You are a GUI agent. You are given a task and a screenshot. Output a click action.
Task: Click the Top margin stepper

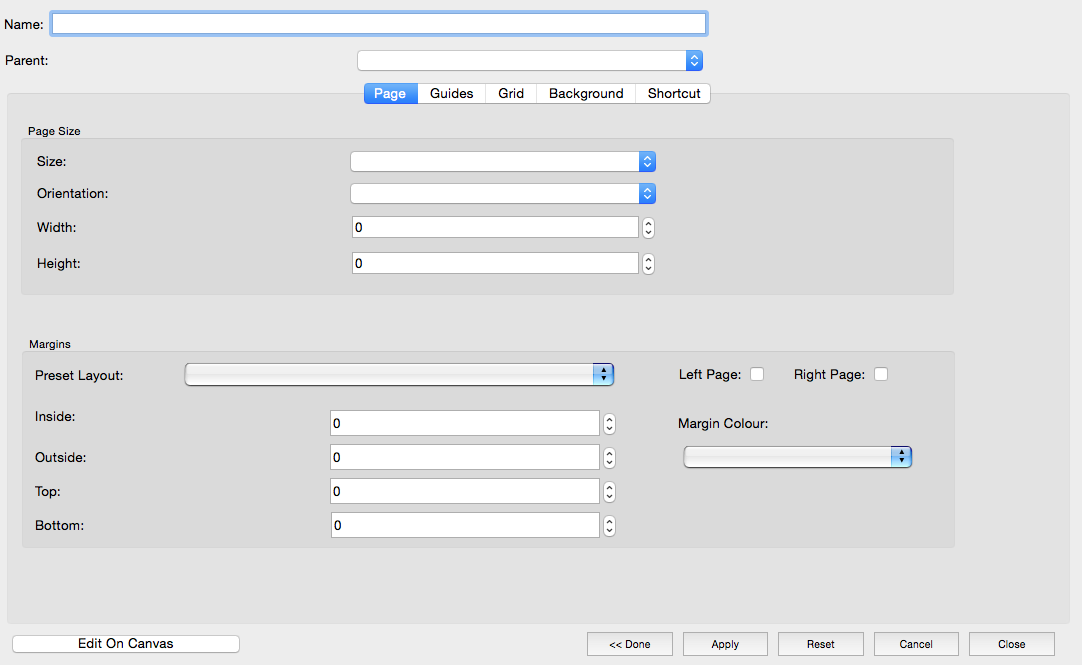coord(609,492)
